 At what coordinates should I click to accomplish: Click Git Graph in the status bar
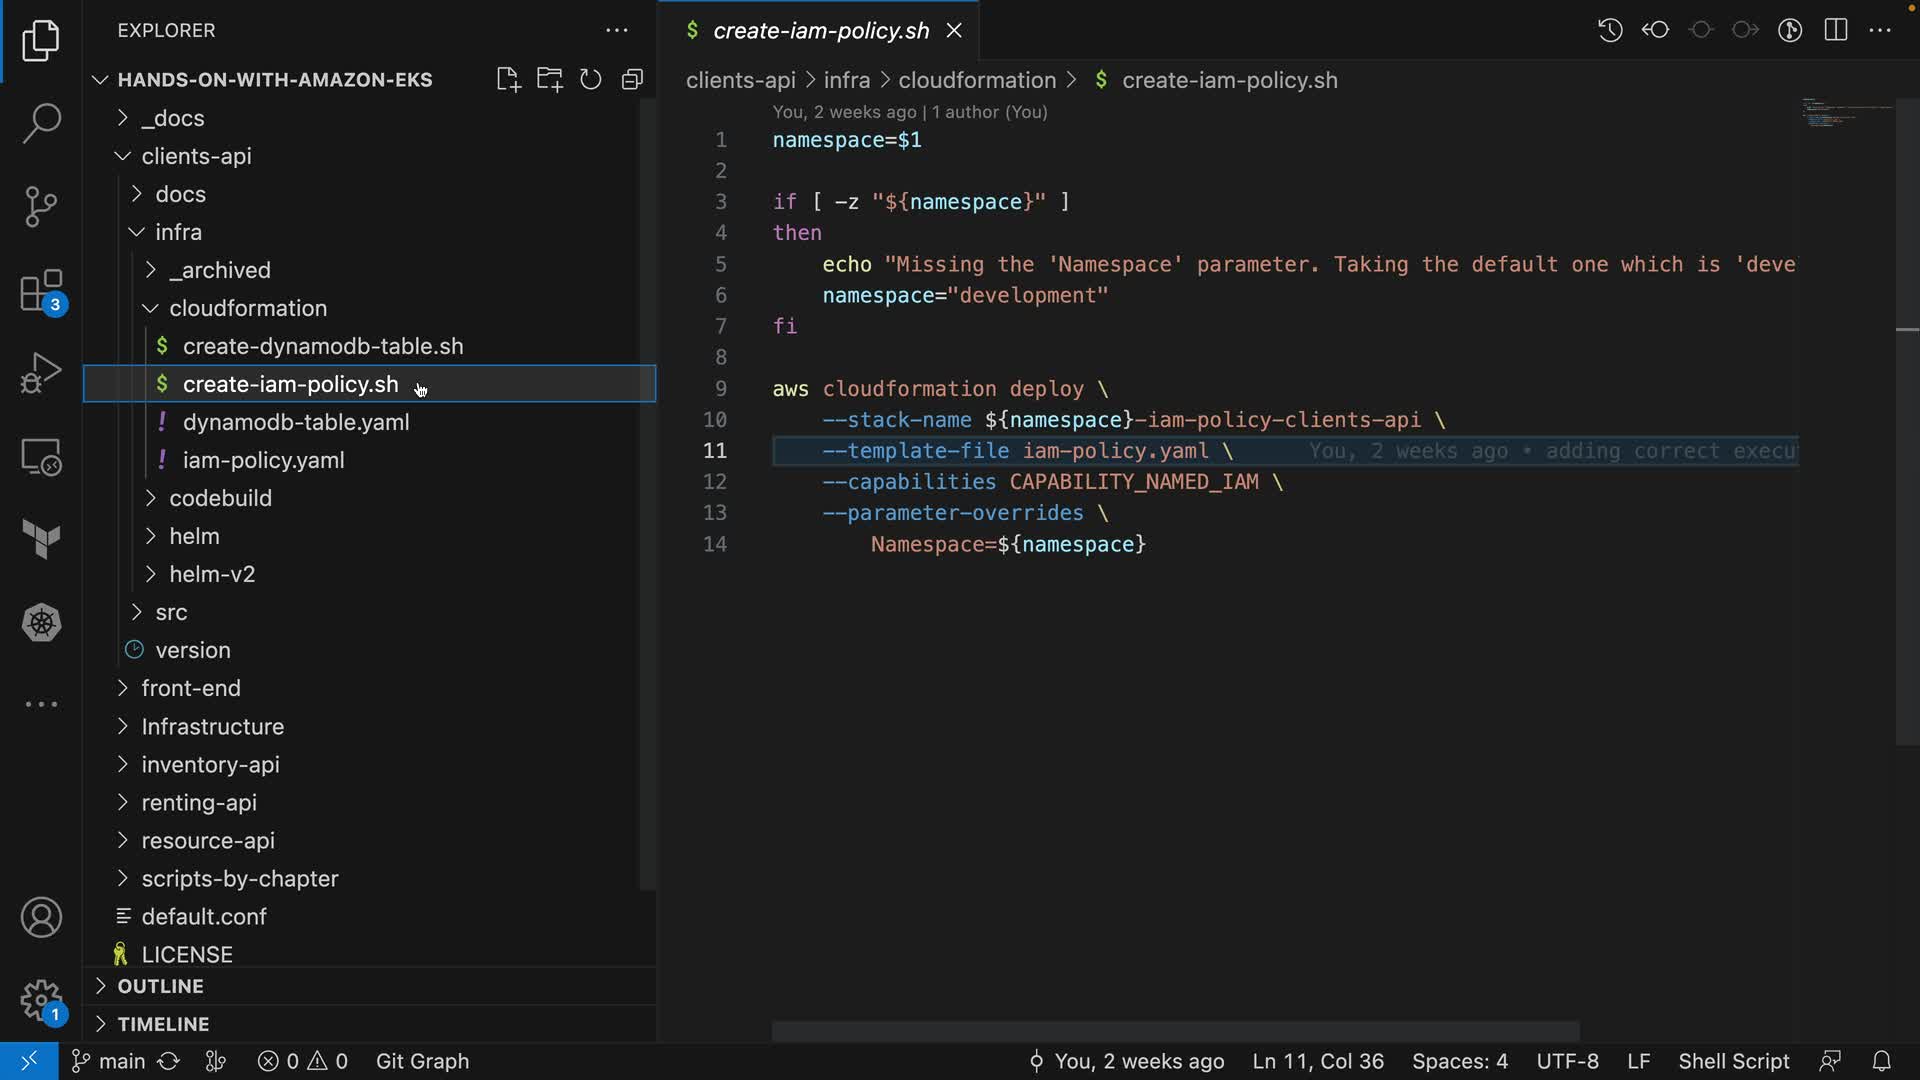click(x=422, y=1061)
